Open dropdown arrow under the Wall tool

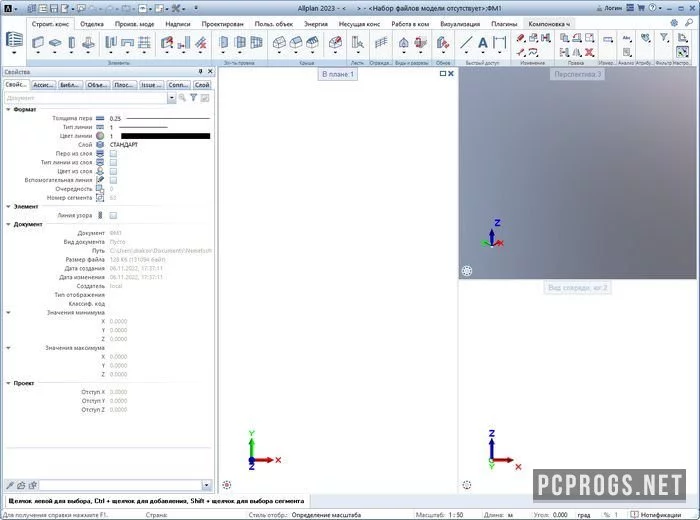click(38, 53)
